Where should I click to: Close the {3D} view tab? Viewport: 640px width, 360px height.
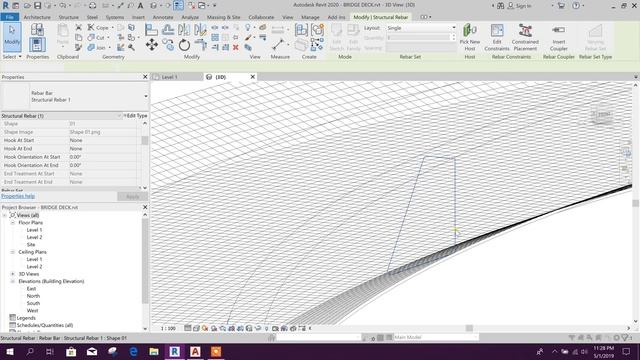[253, 77]
